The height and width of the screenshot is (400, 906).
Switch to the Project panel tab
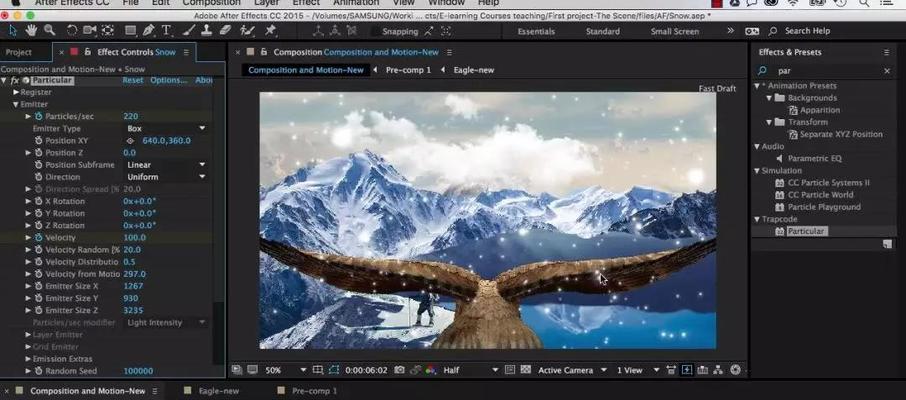point(18,52)
